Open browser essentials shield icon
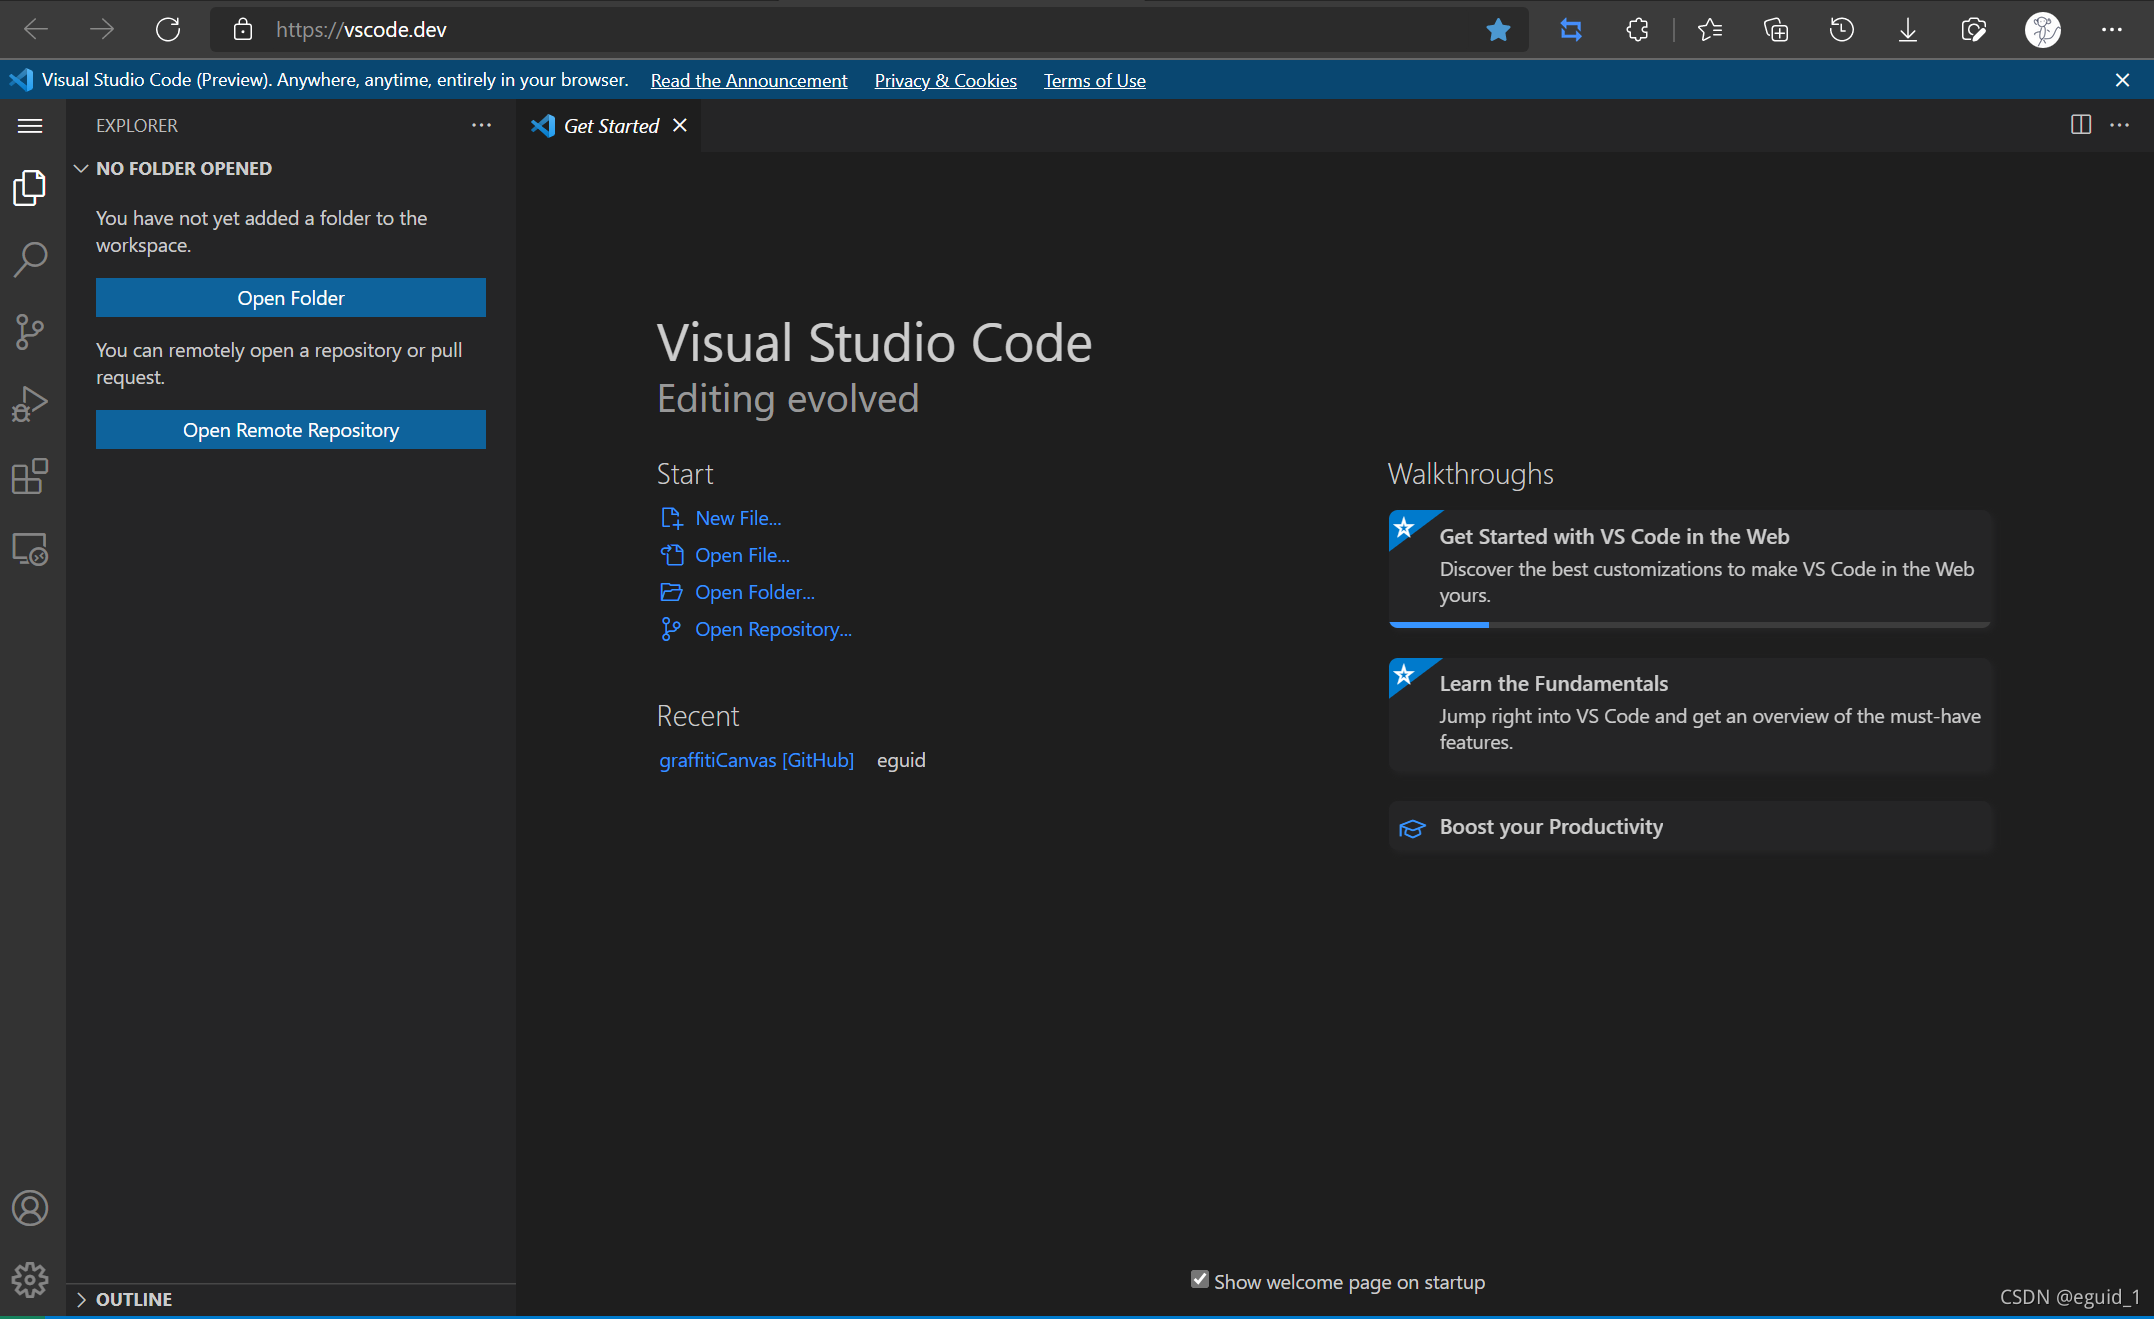The height and width of the screenshot is (1319, 2154). click(x=1974, y=30)
